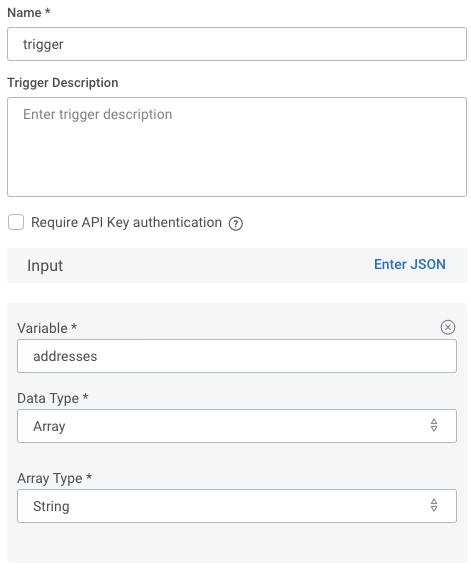Click the Data Type up-down arrows icon
This screenshot has width=471, height=568.
pyautogui.click(x=434, y=425)
